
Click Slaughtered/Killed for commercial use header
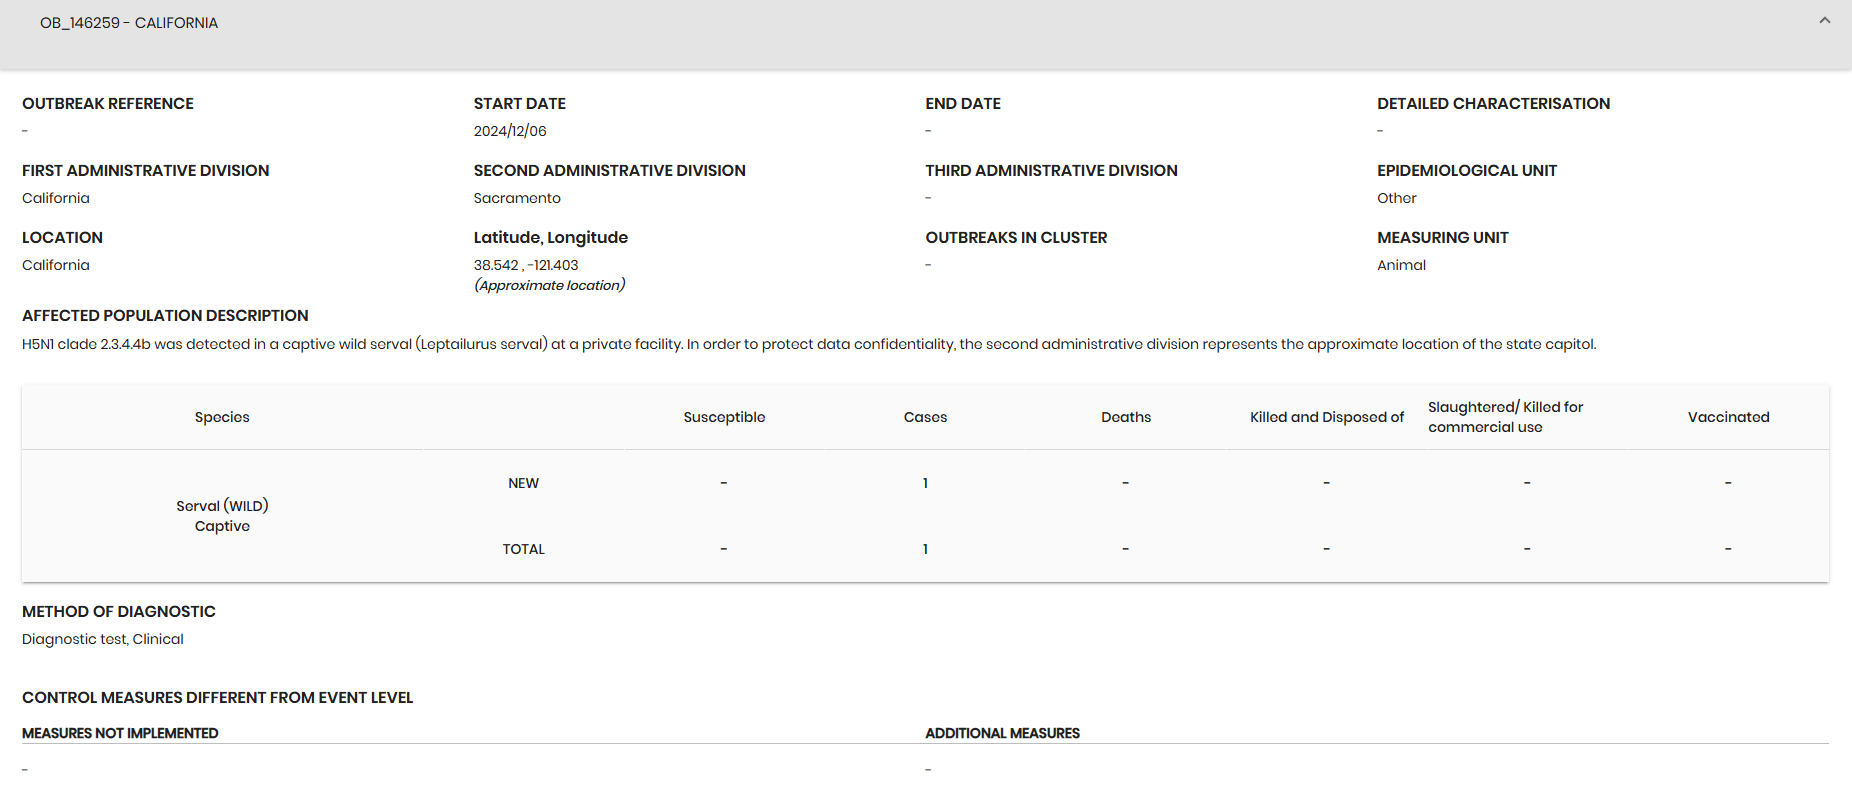pos(1505,417)
